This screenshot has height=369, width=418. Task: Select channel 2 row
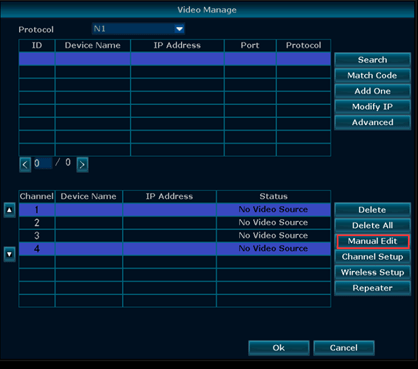[175, 223]
